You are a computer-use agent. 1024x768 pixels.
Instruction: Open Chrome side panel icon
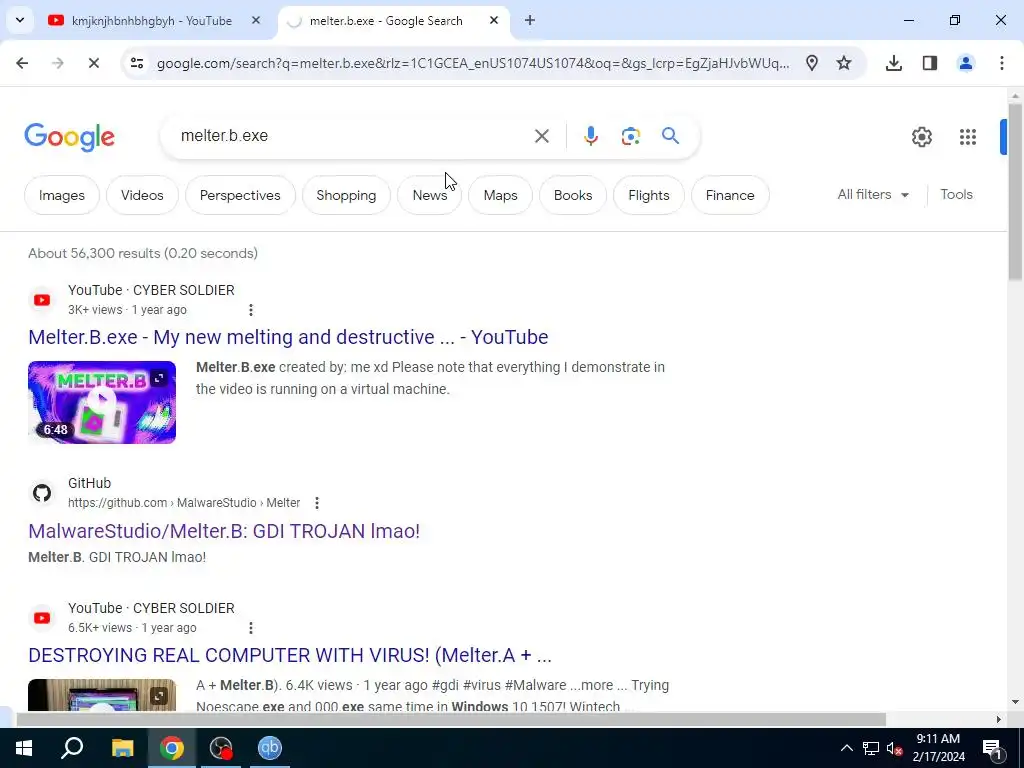(930, 63)
